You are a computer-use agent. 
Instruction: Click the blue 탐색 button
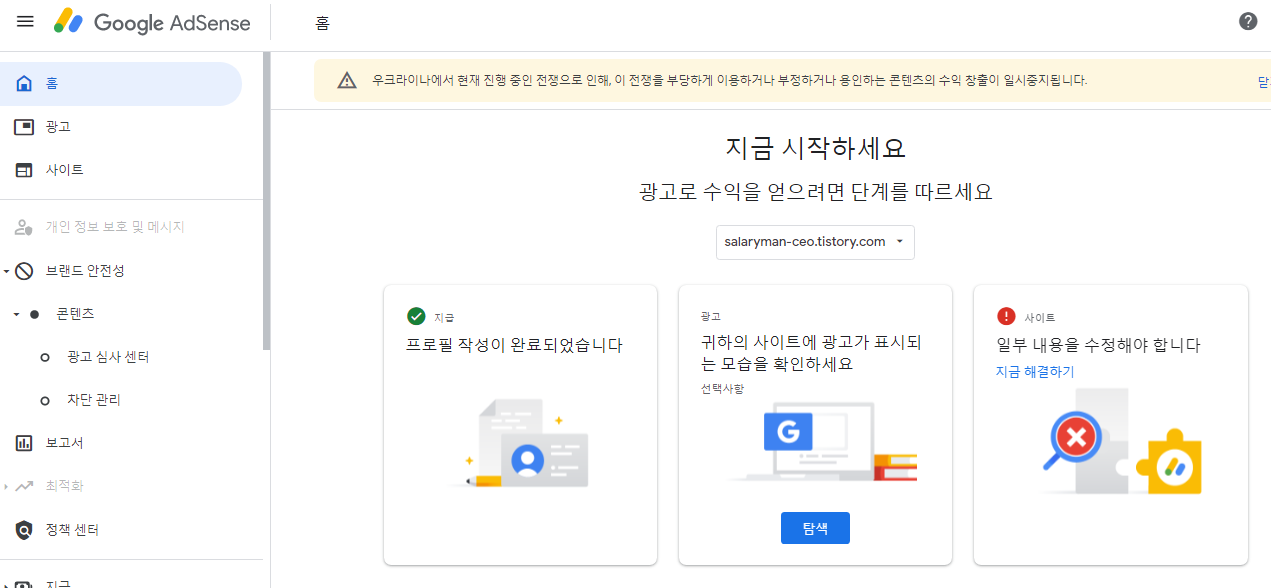tap(815, 528)
